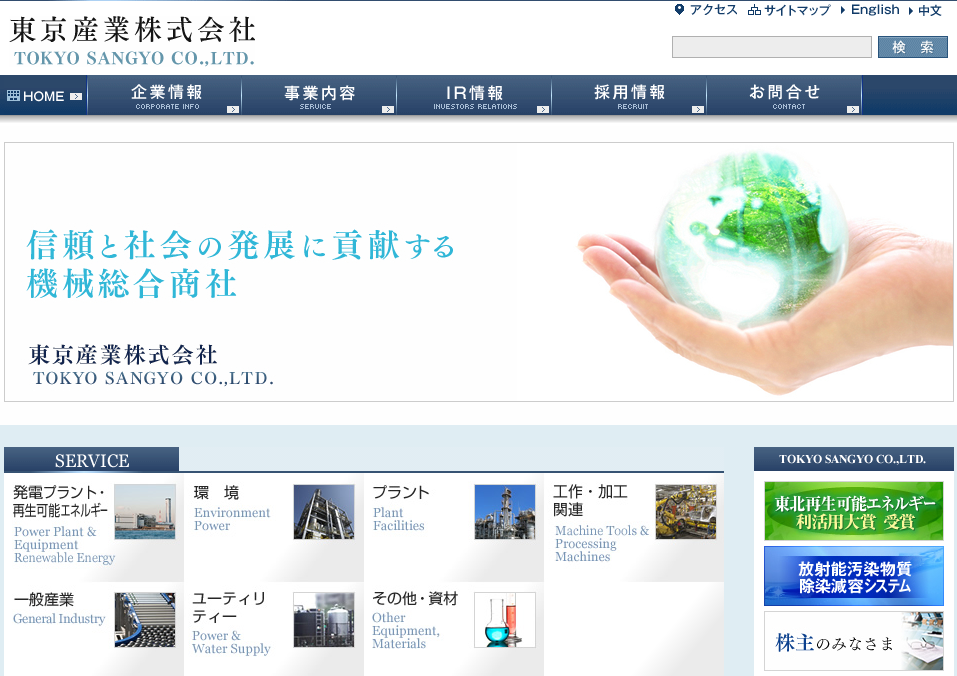Go to HOME in navigation bar
Viewport: 957px width, 676px height.
(x=43, y=95)
